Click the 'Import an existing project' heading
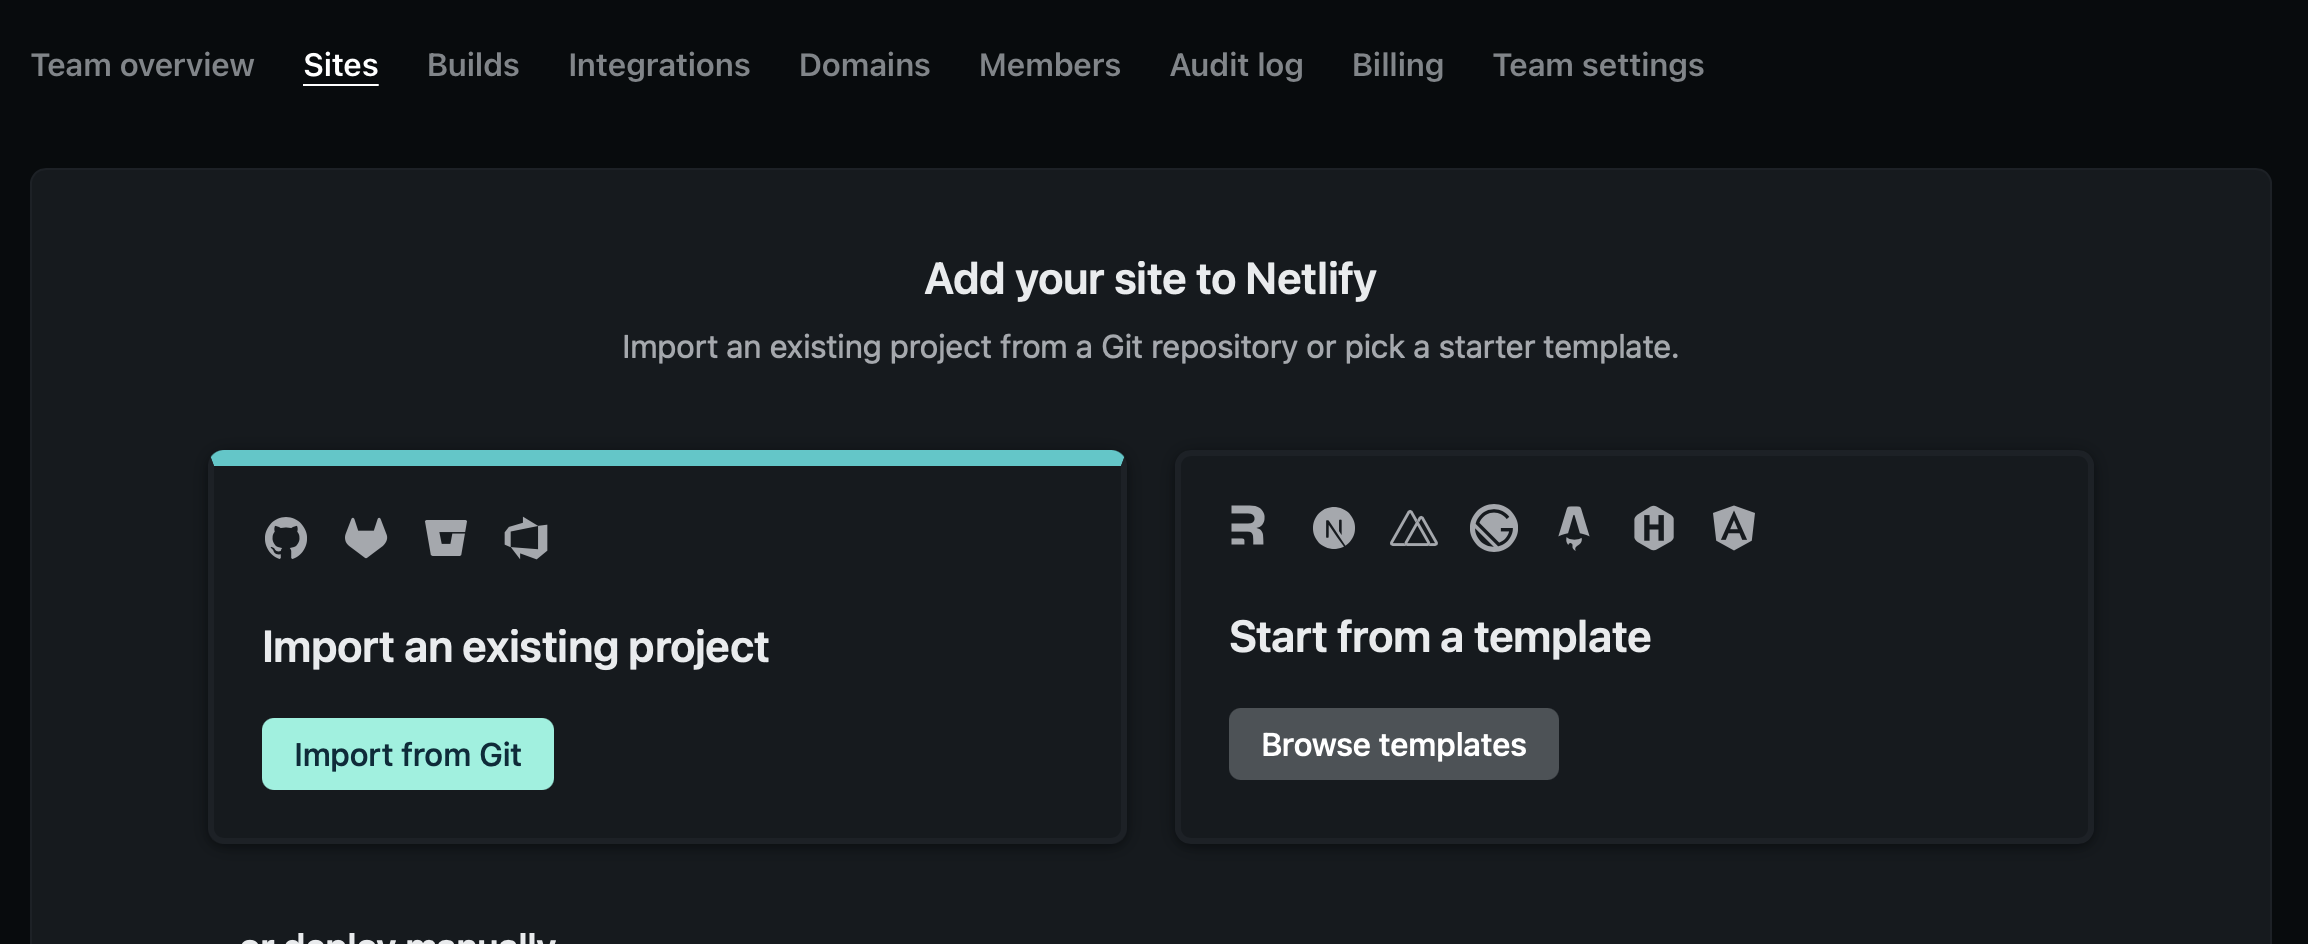 (x=516, y=647)
